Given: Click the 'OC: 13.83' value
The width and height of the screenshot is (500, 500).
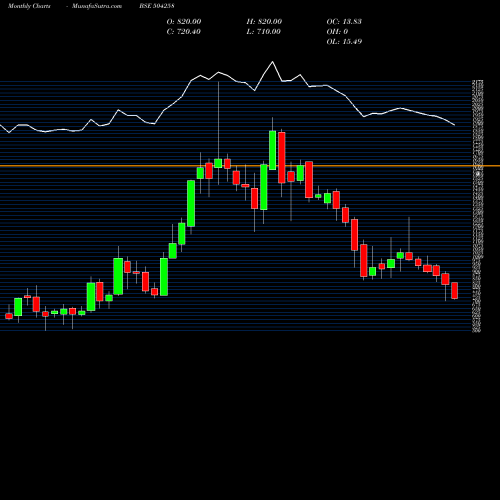Looking at the screenshot, I should (x=344, y=22).
